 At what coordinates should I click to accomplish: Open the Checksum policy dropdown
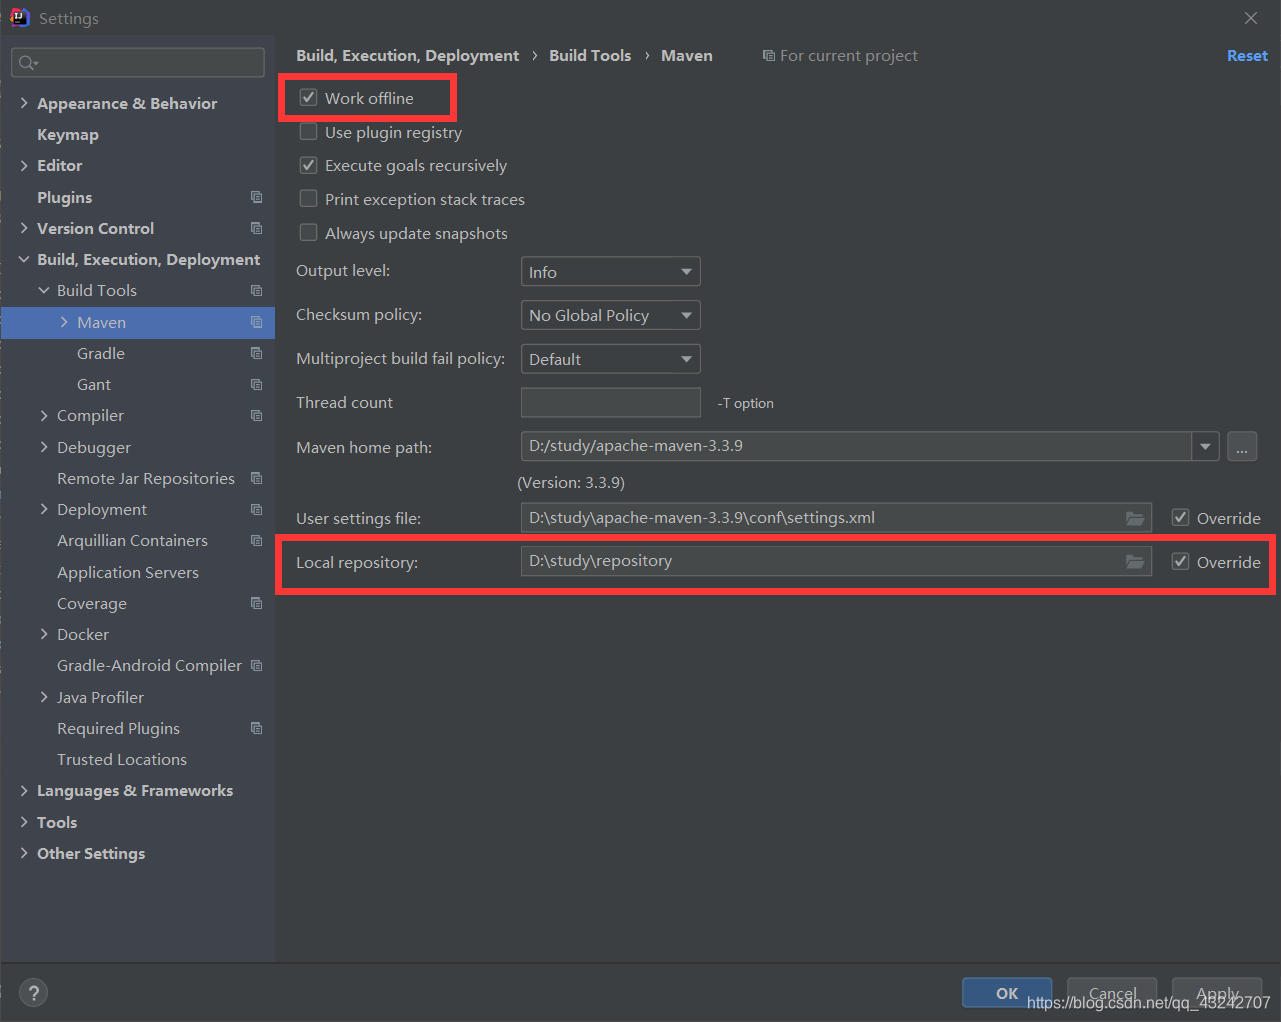(610, 315)
